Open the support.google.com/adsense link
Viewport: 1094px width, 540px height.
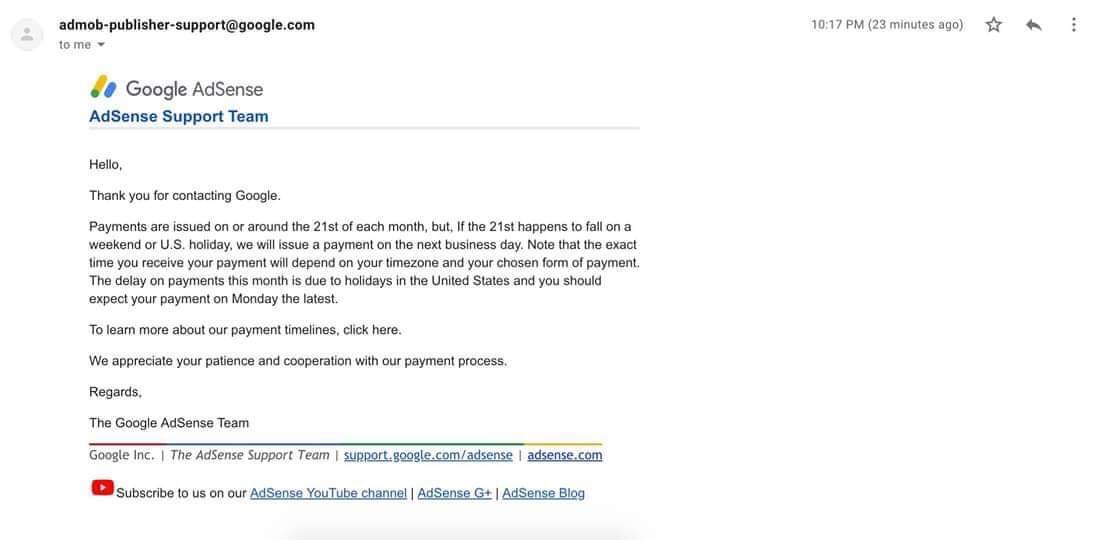tap(428, 456)
